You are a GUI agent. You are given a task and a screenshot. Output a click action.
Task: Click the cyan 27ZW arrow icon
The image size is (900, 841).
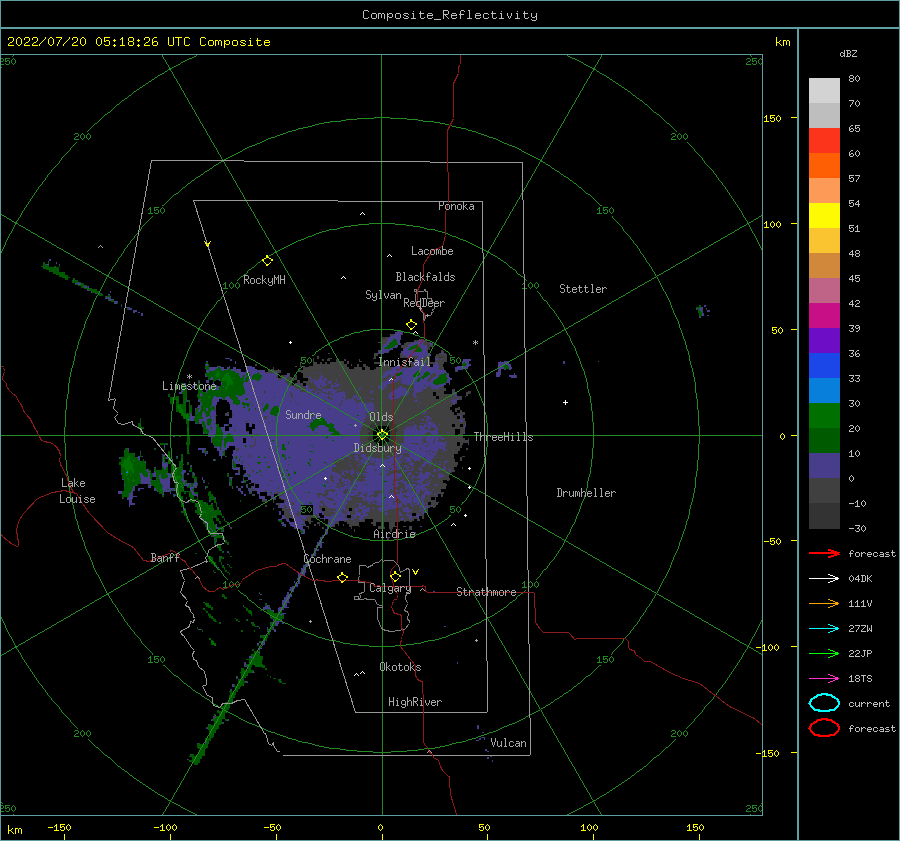(x=824, y=629)
